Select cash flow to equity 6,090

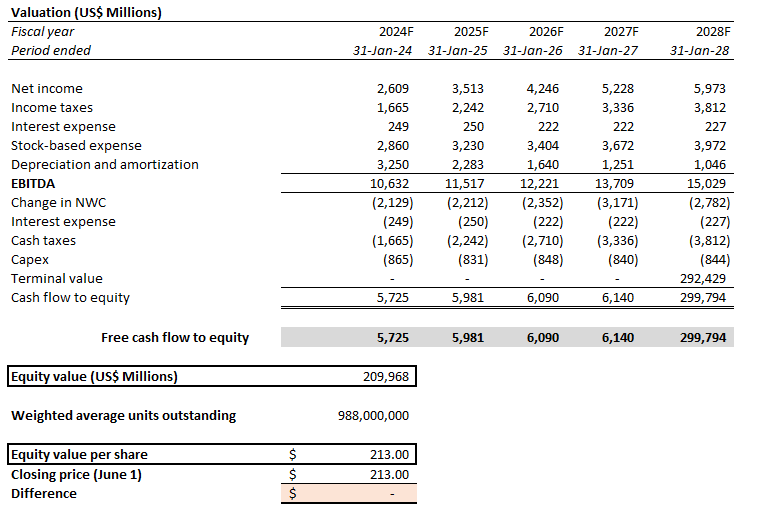pos(543,297)
